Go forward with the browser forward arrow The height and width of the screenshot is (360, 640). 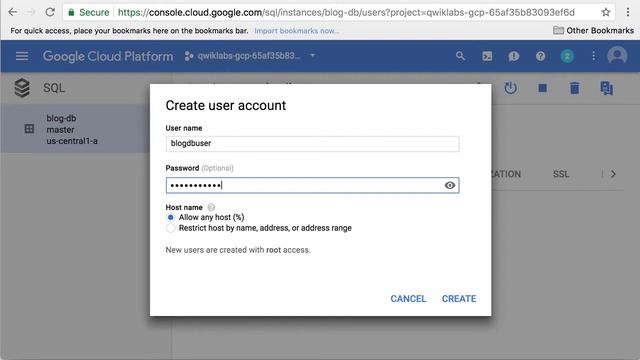31,12
